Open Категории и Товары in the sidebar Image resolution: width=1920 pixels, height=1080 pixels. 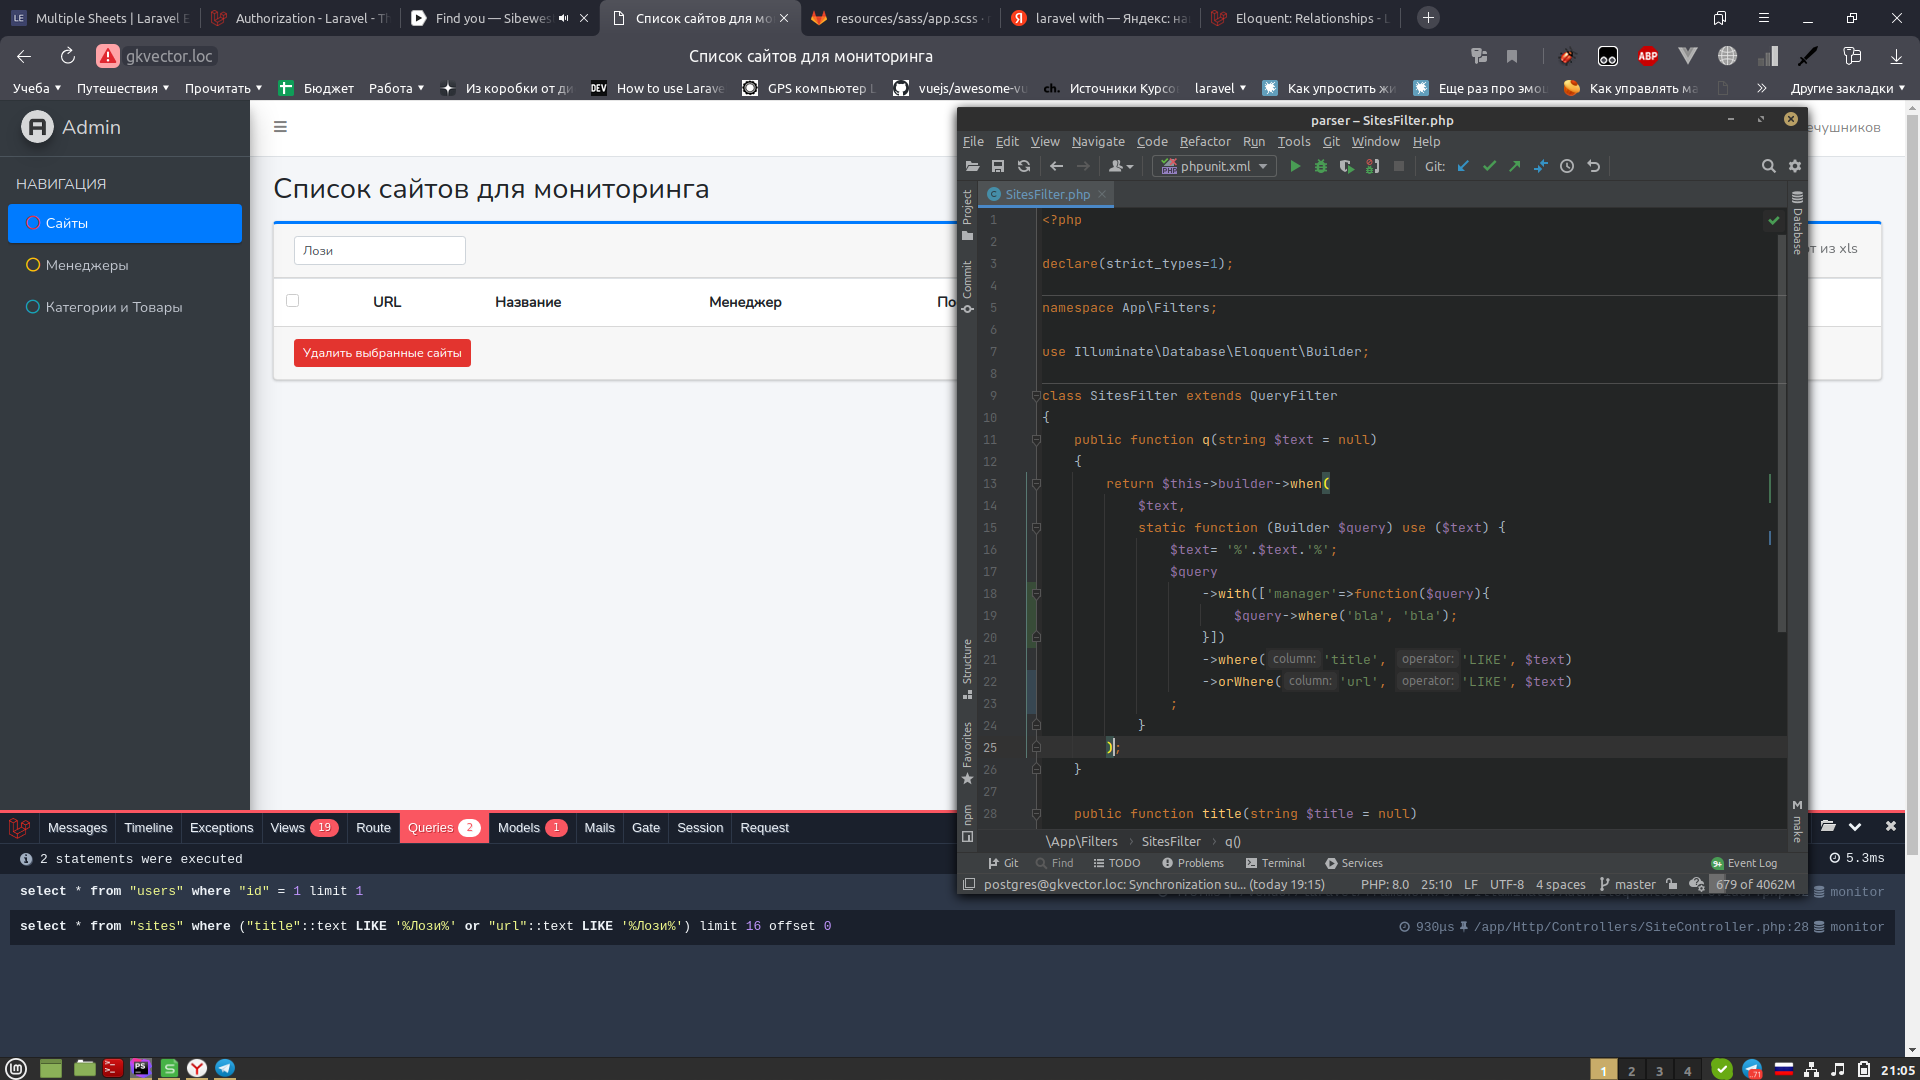point(125,307)
